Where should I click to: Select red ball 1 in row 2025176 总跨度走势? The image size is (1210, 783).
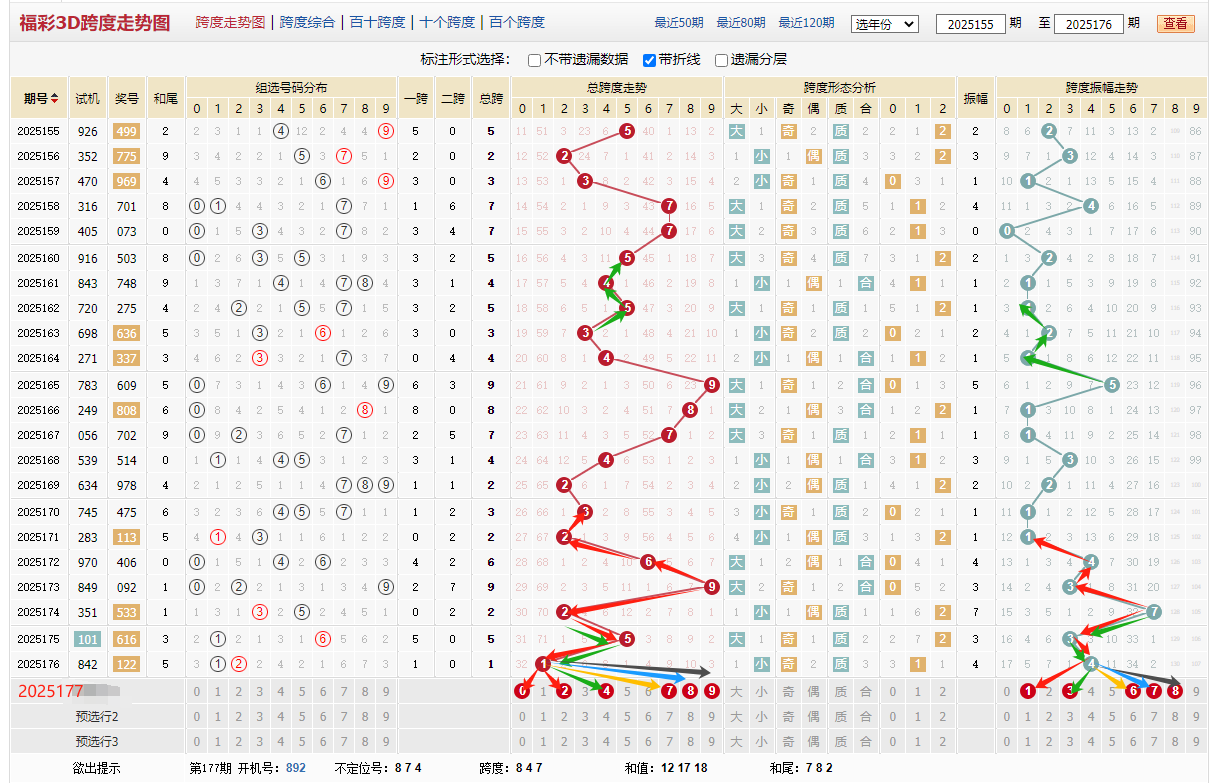pos(543,663)
